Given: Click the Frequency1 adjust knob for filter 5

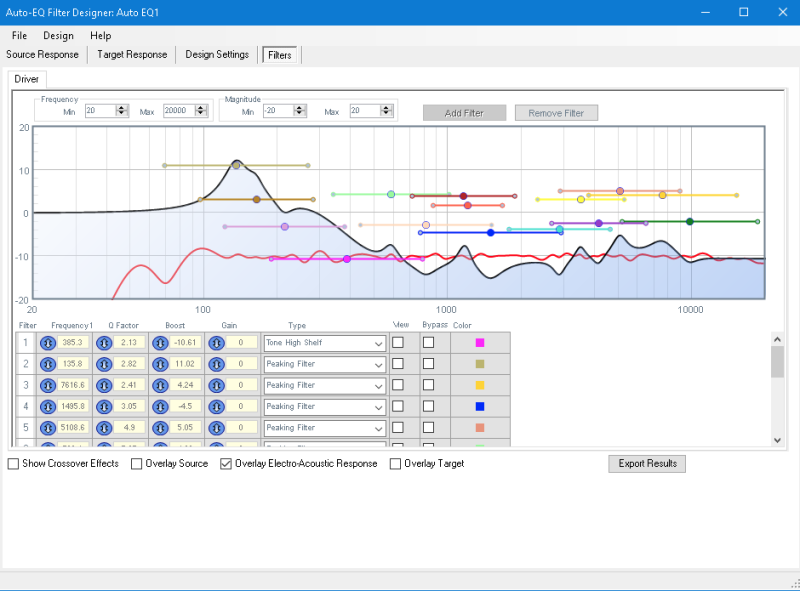Looking at the screenshot, I should click(48, 428).
